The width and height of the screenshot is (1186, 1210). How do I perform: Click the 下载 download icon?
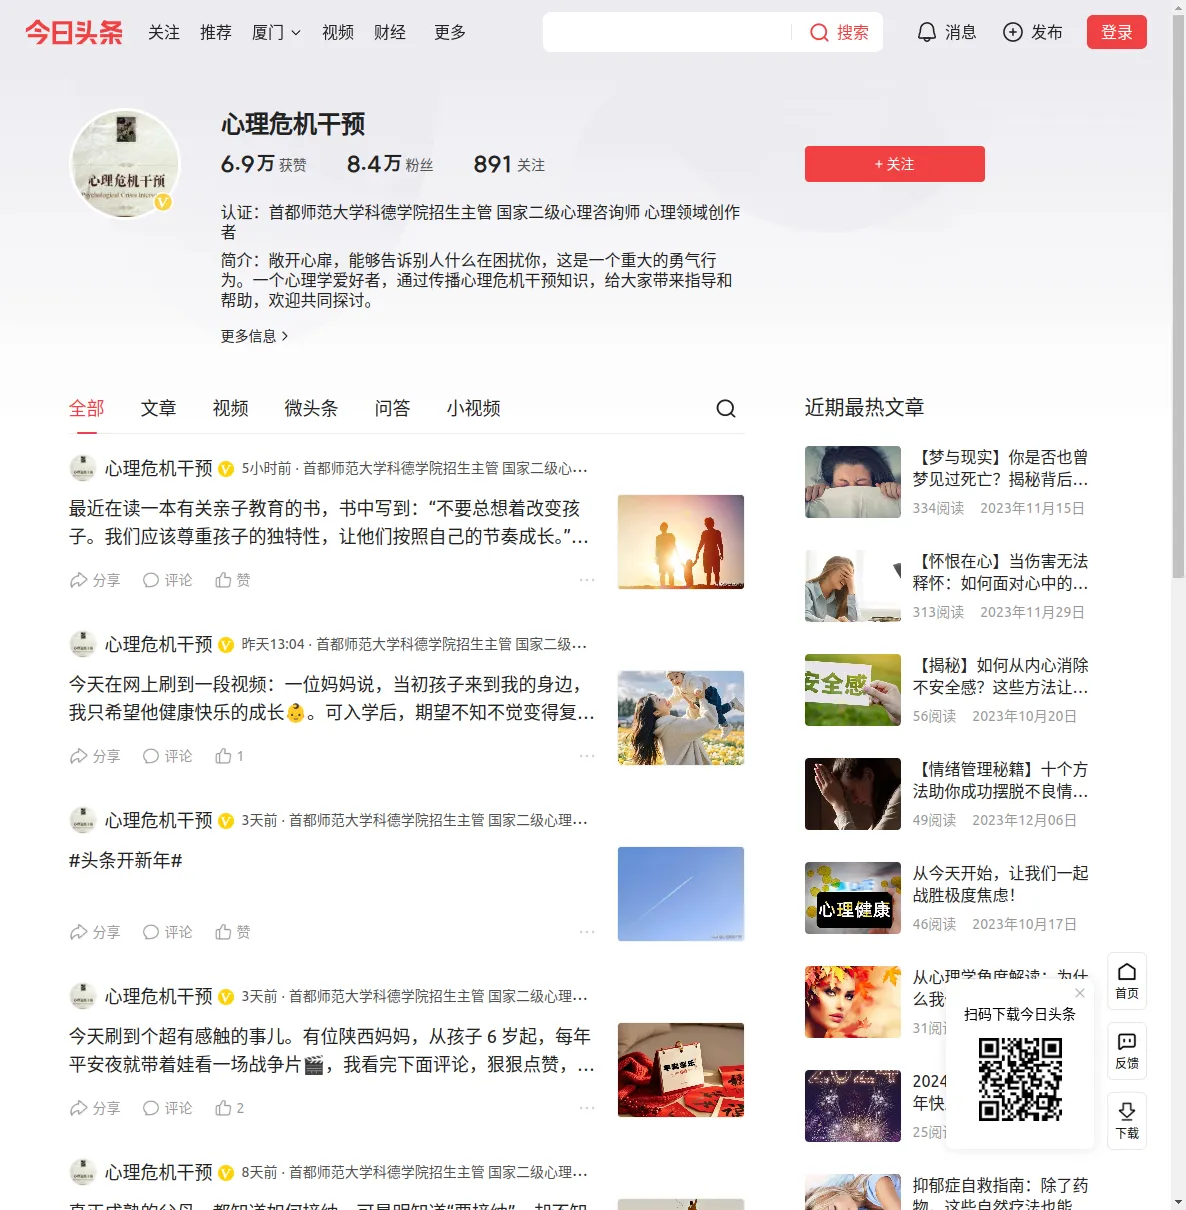point(1127,1120)
